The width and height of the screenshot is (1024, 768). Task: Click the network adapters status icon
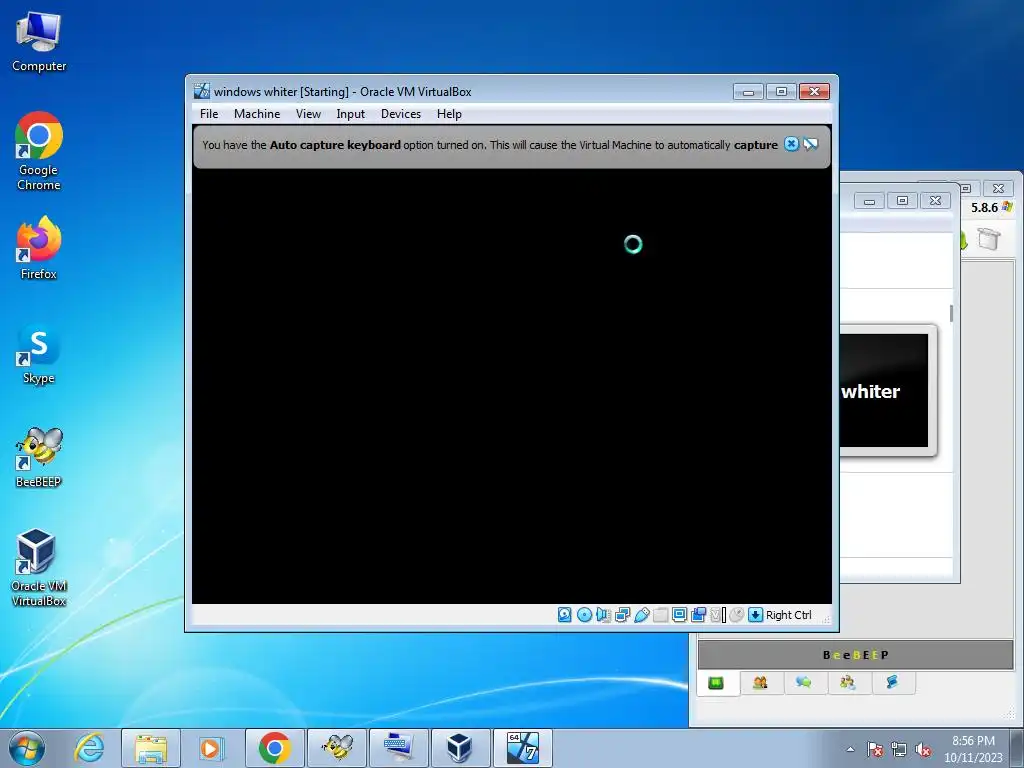(x=622, y=615)
